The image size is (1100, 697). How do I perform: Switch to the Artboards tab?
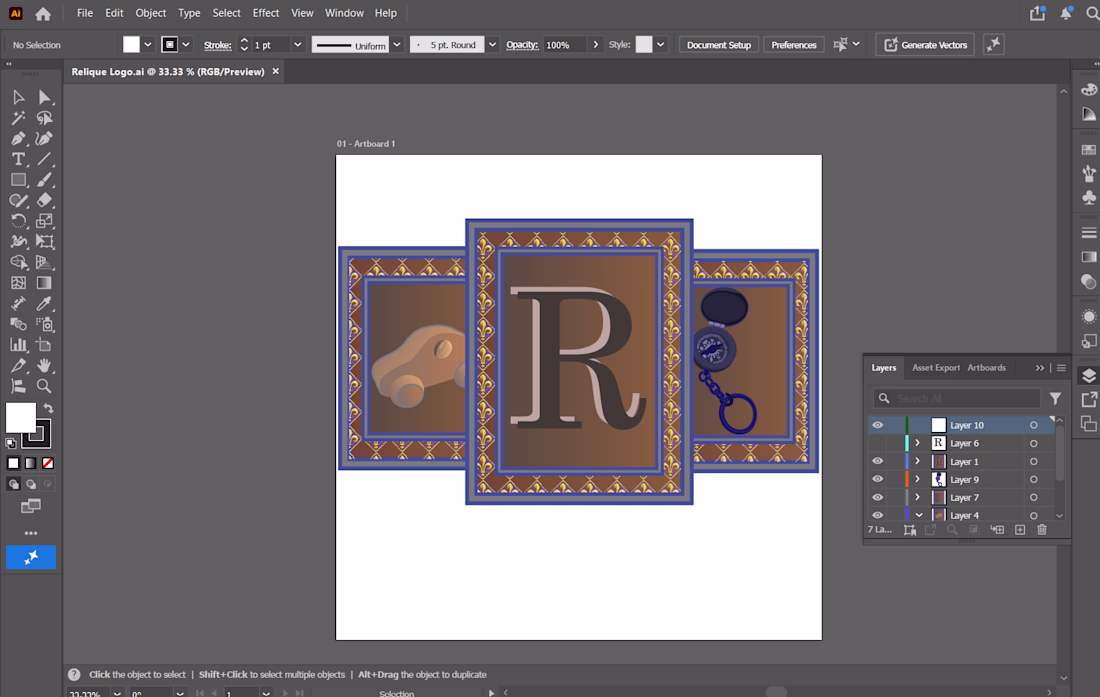click(986, 367)
